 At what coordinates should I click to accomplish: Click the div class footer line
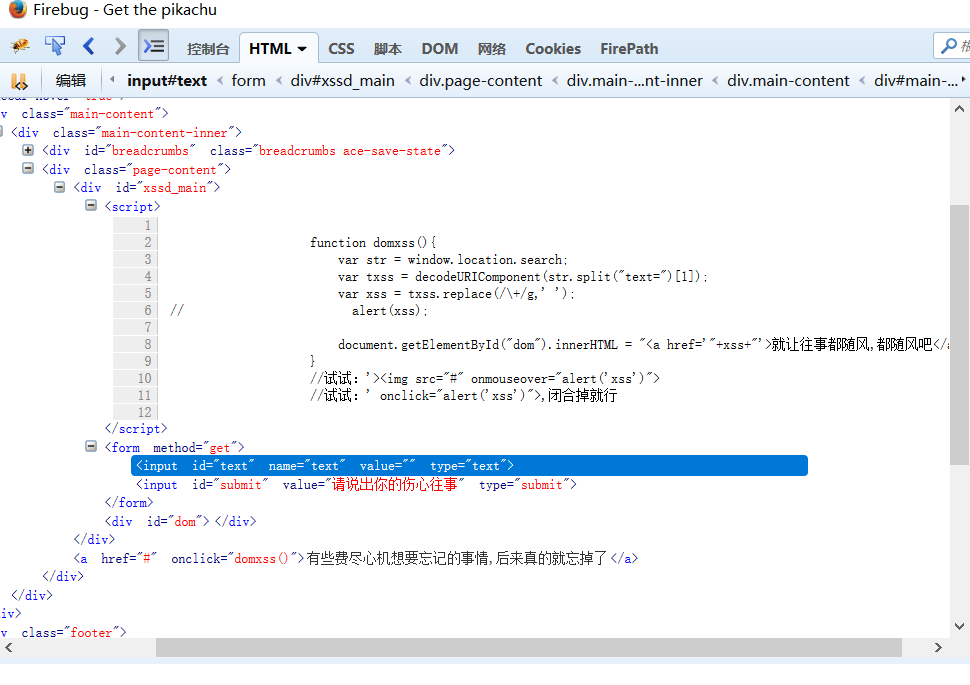pos(64,632)
